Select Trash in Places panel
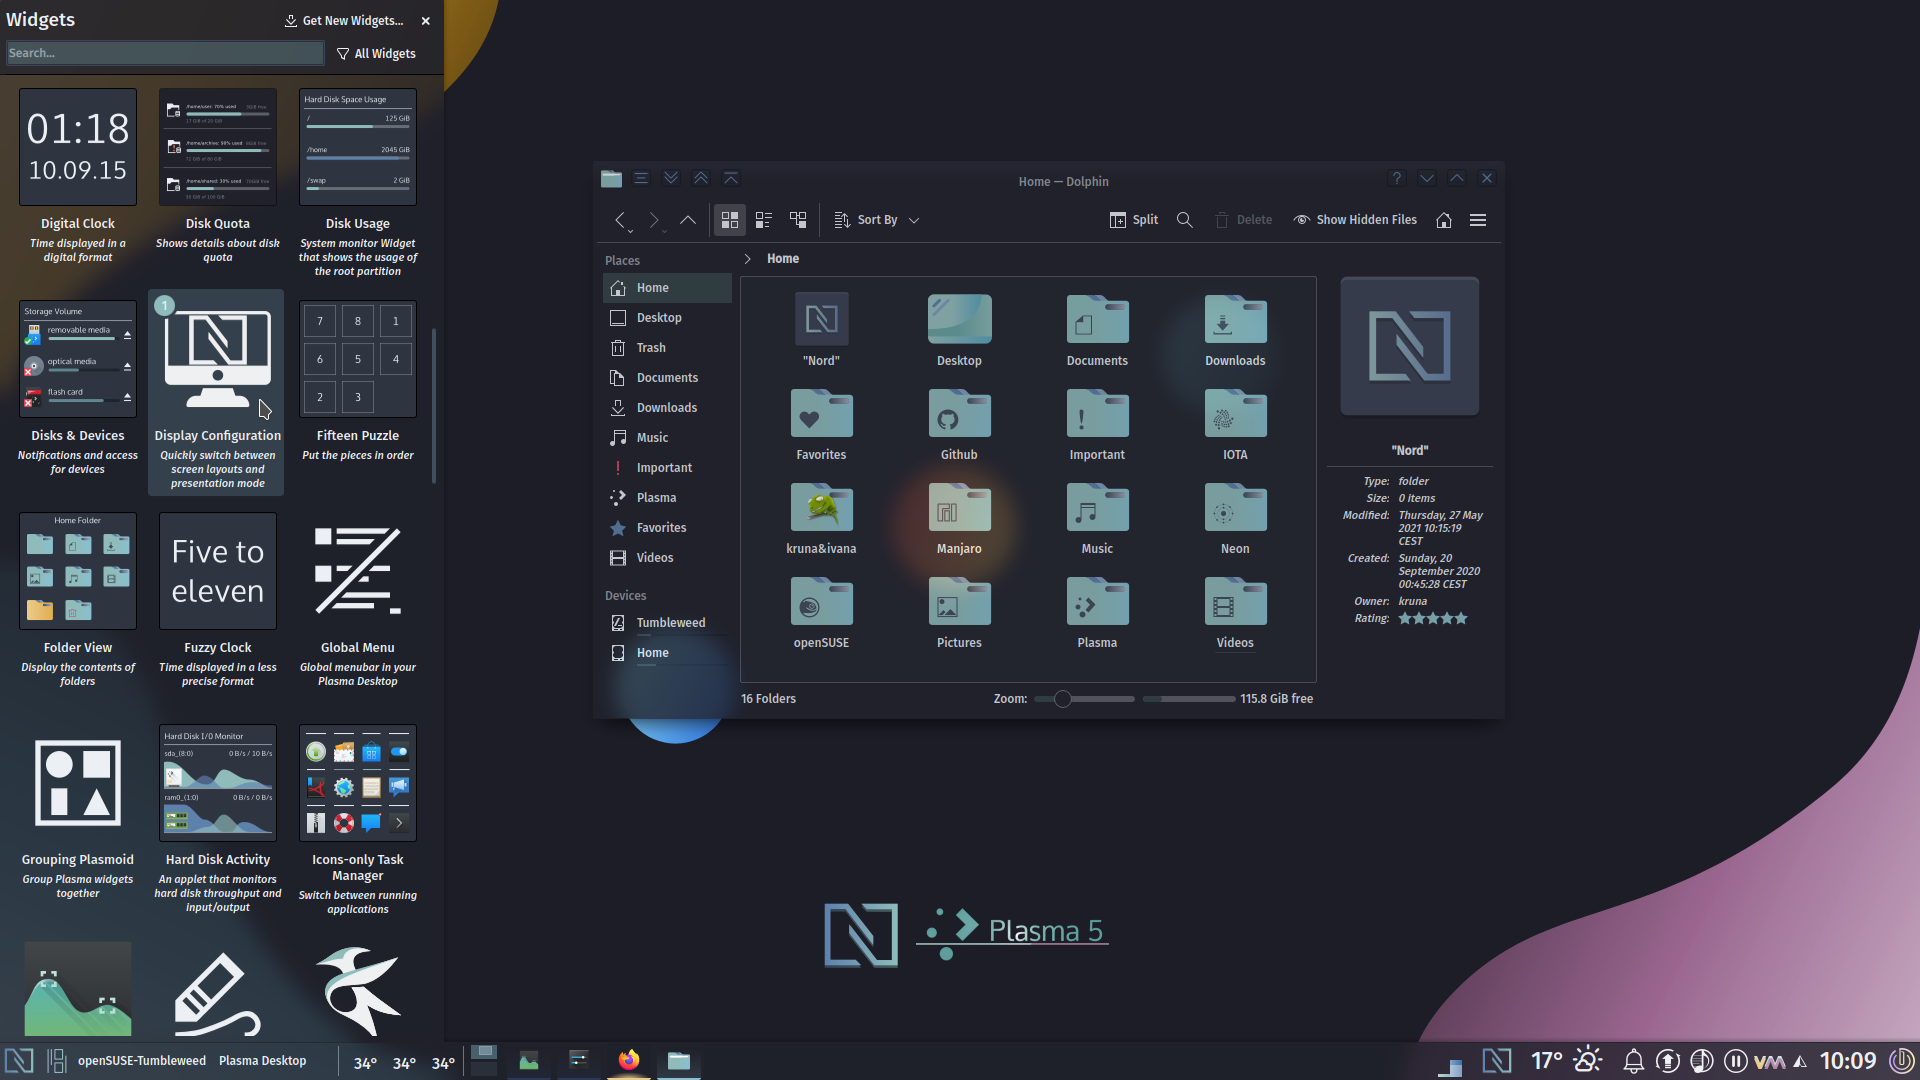Image resolution: width=1920 pixels, height=1080 pixels. [x=667, y=348]
